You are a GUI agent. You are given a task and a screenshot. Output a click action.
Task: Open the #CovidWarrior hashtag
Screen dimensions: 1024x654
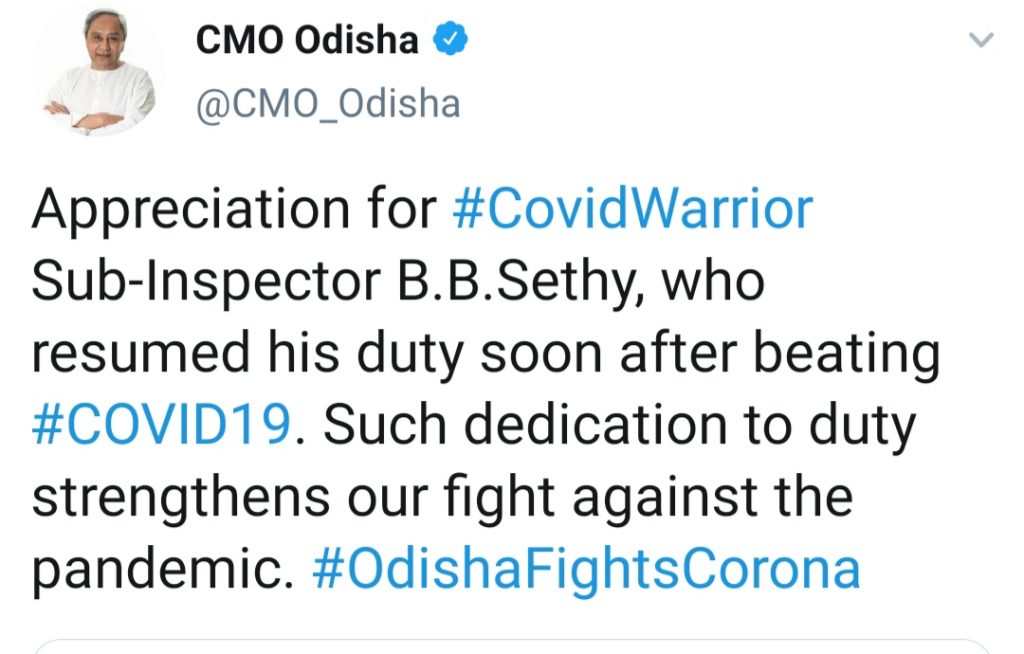click(632, 210)
